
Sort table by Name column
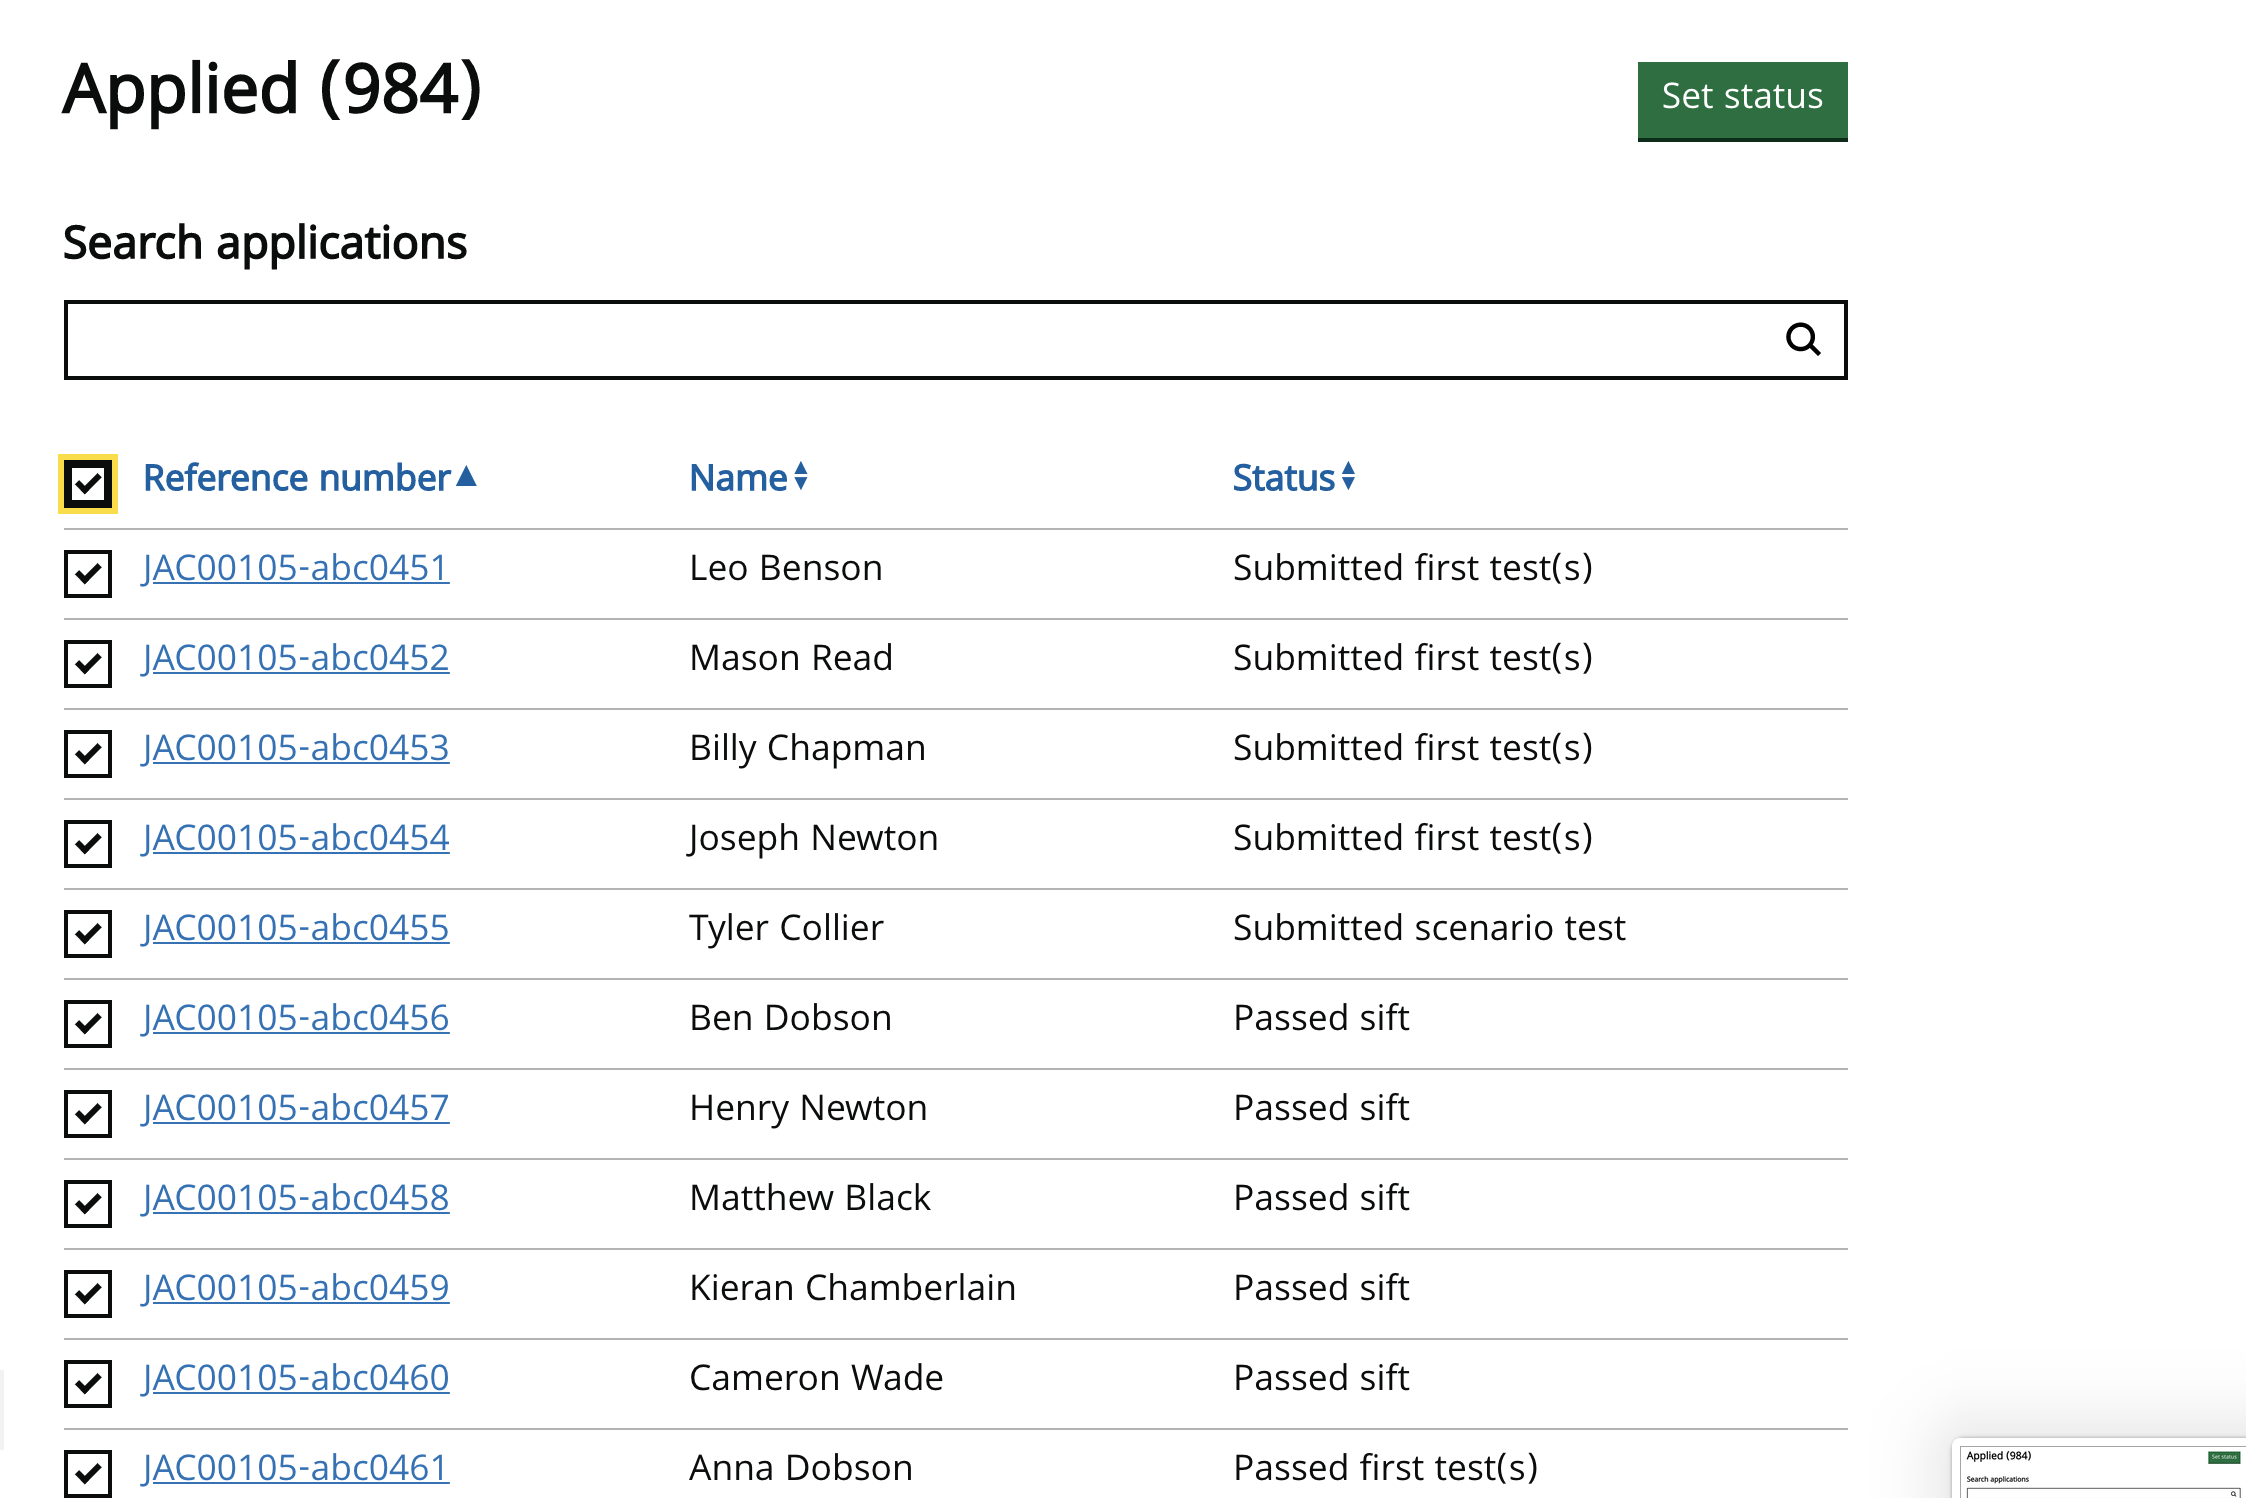pyautogui.click(x=748, y=478)
